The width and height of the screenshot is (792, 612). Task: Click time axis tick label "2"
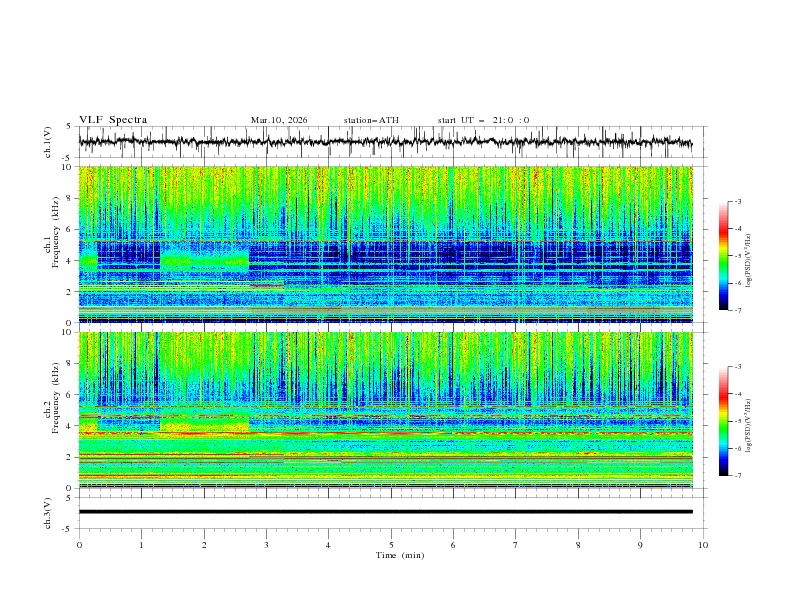pos(204,545)
